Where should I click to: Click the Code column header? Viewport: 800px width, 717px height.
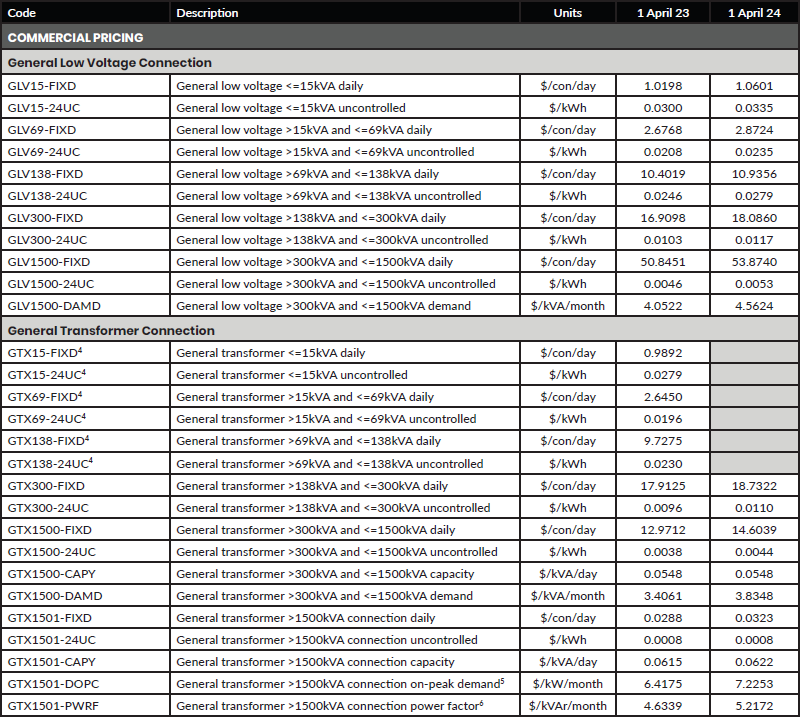[x=21, y=13]
